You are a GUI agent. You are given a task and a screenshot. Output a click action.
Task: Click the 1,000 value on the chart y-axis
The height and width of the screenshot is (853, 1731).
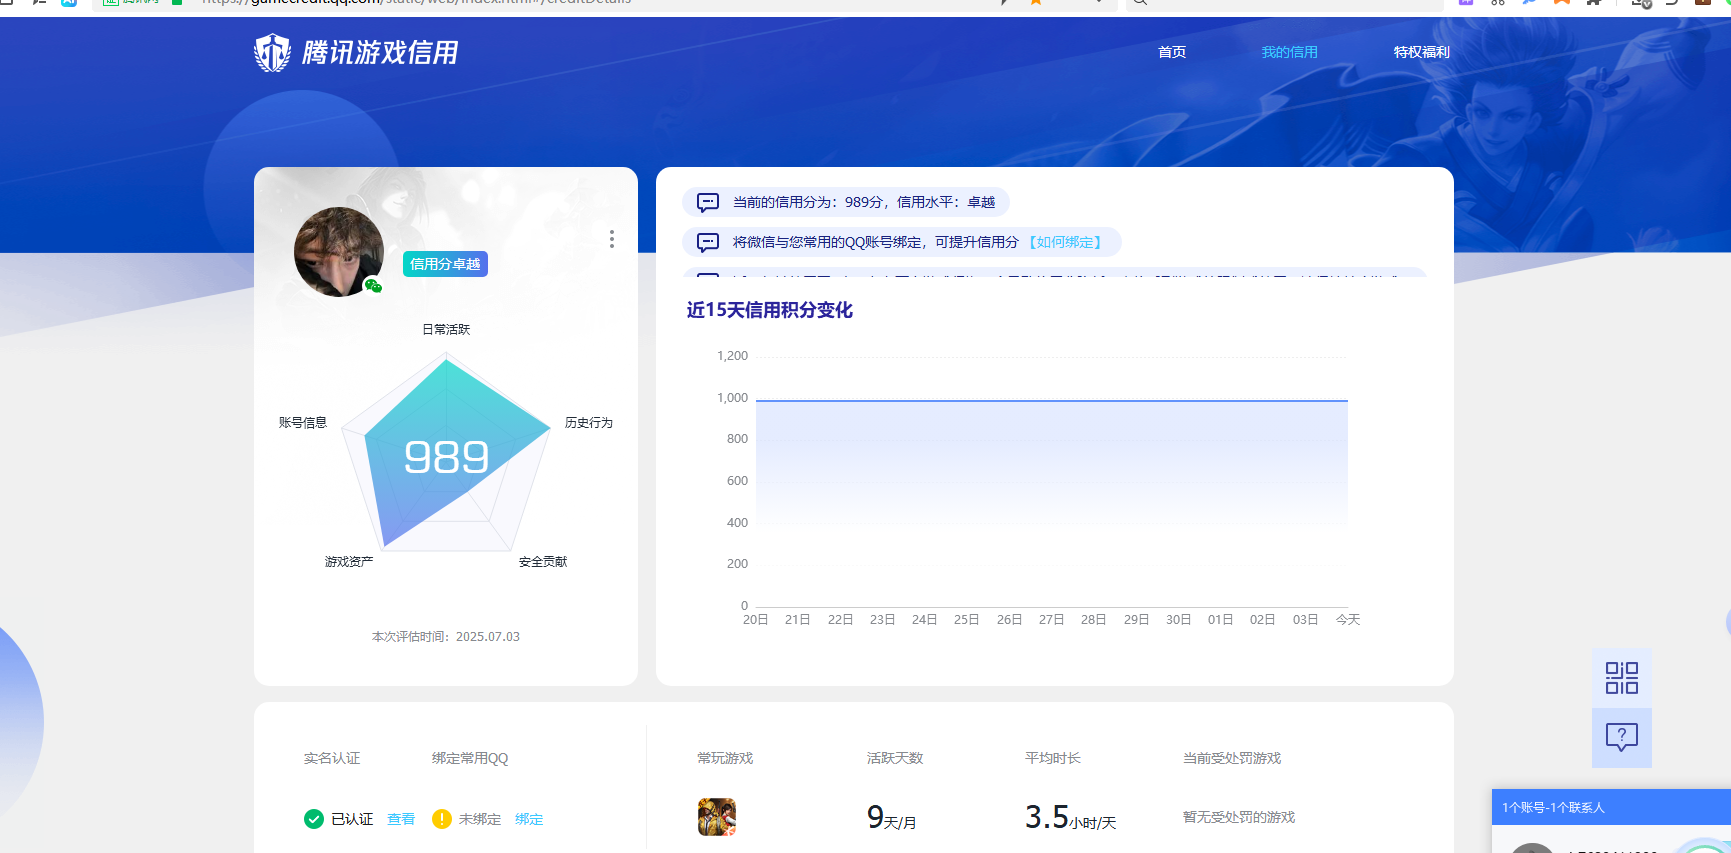[732, 398]
